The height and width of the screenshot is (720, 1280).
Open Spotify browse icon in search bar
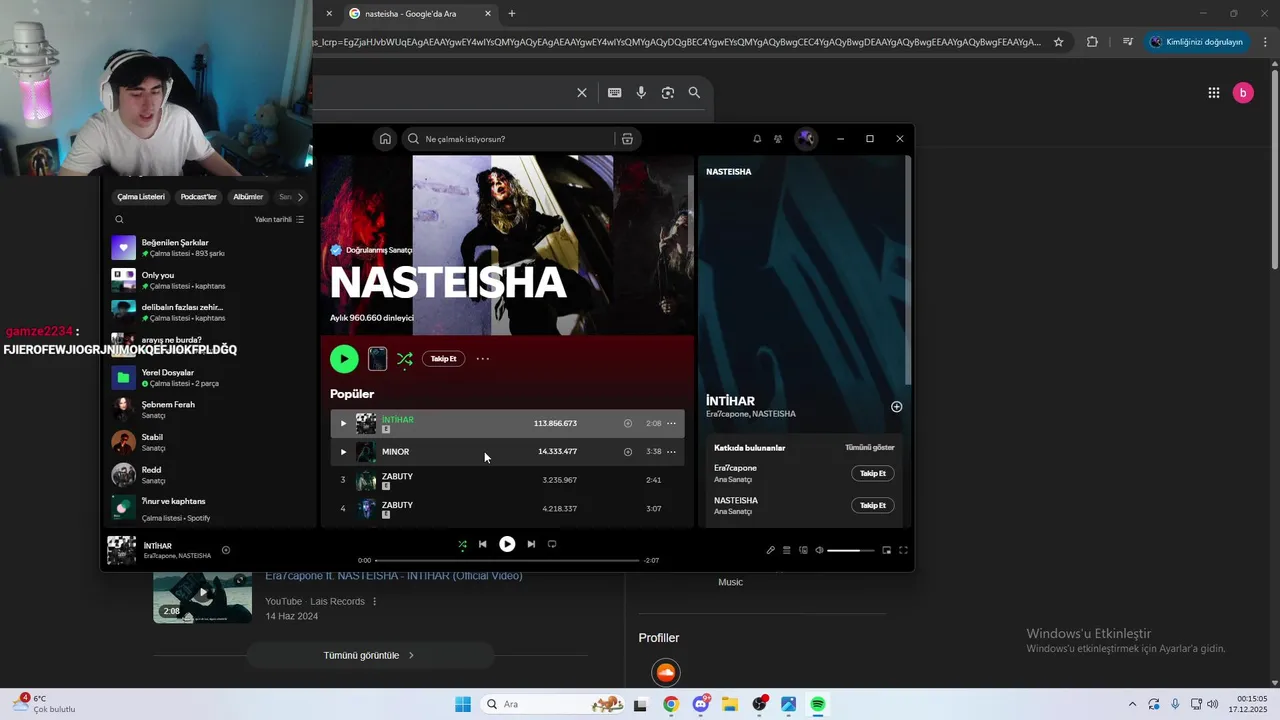[627, 139]
